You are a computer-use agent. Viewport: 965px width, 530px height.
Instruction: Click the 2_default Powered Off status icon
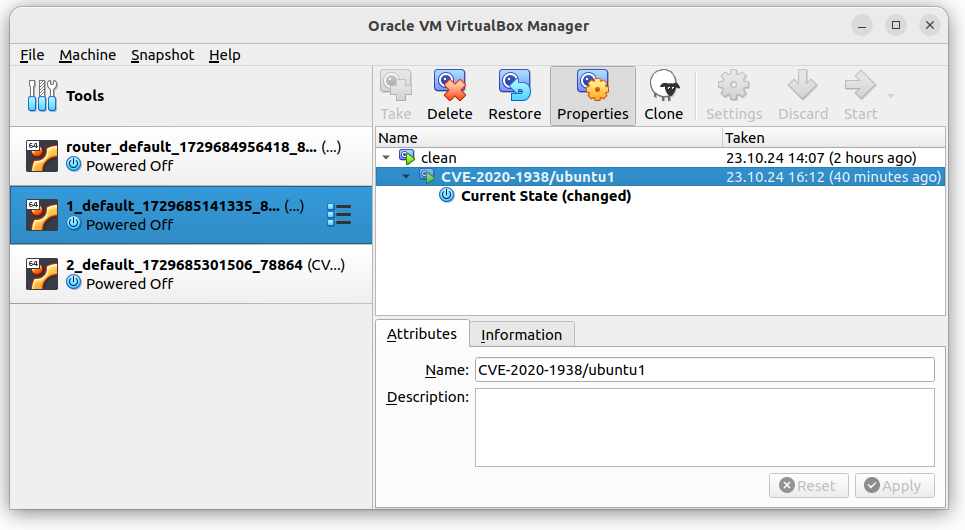74,283
